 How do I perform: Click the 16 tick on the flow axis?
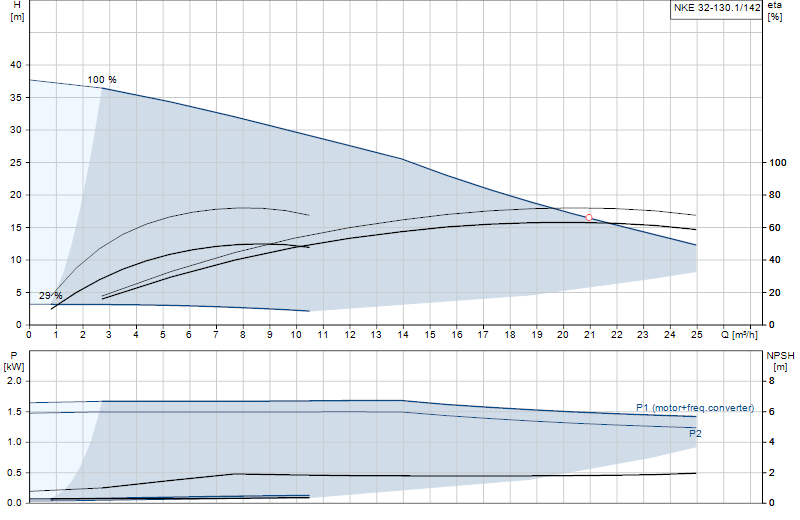point(456,335)
